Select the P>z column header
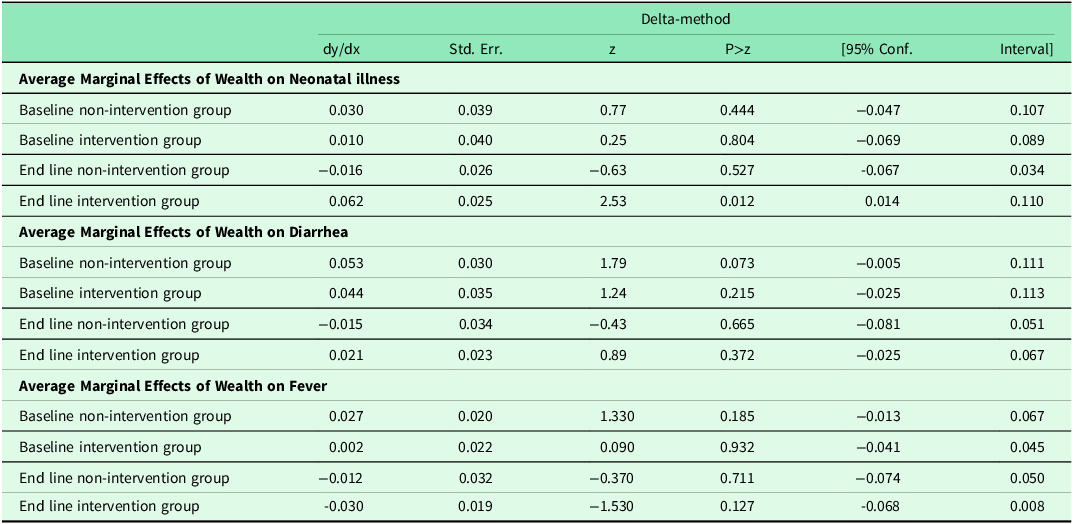The height and width of the screenshot is (524, 1073). point(738,49)
